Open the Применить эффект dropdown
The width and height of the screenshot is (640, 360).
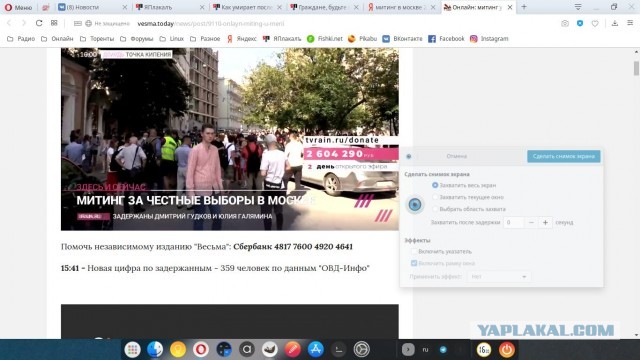(499, 277)
